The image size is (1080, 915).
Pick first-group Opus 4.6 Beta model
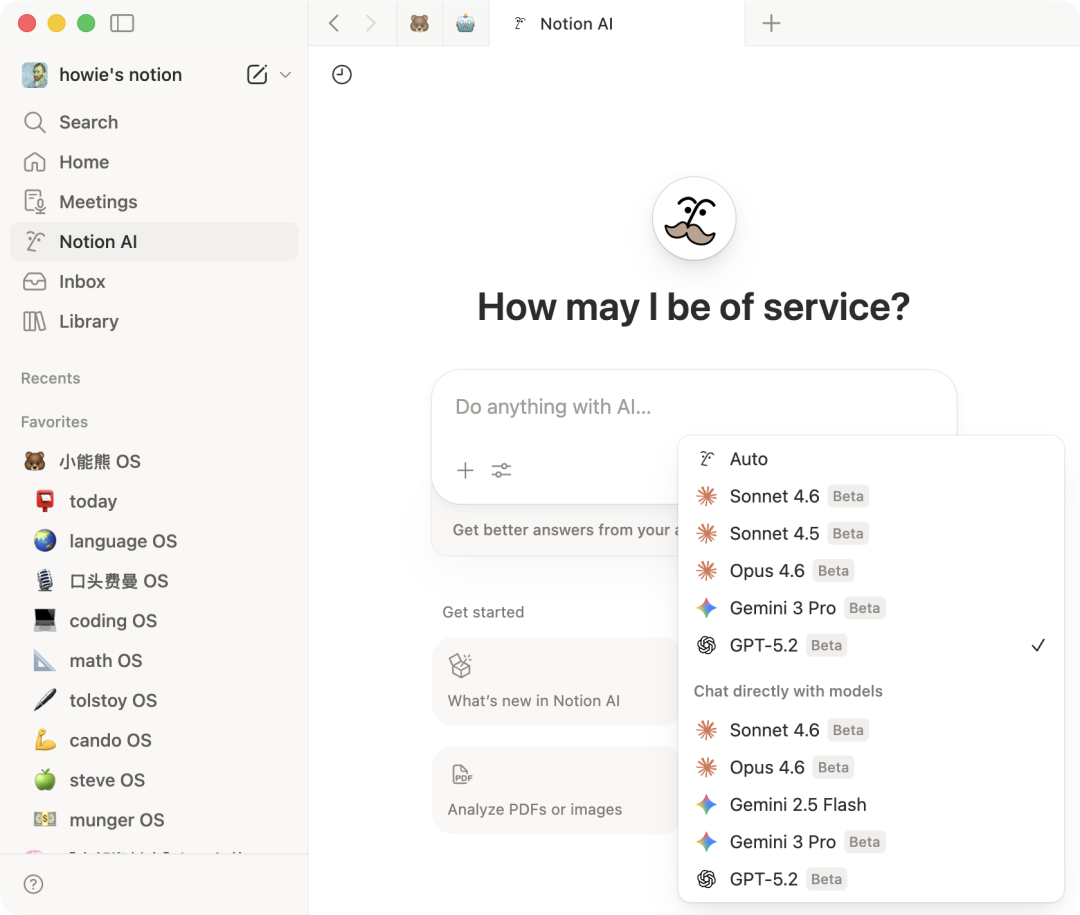[x=871, y=570]
